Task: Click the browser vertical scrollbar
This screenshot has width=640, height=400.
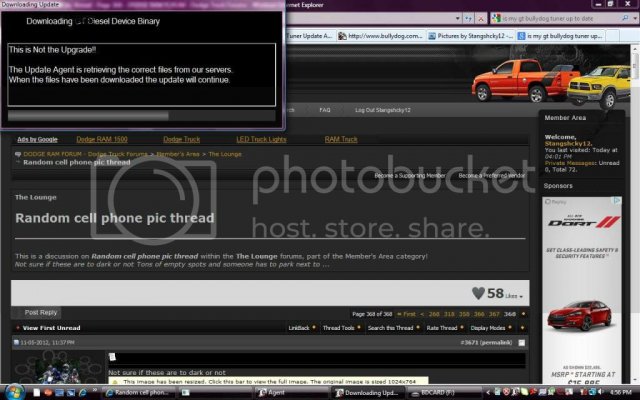Action: click(x=635, y=212)
